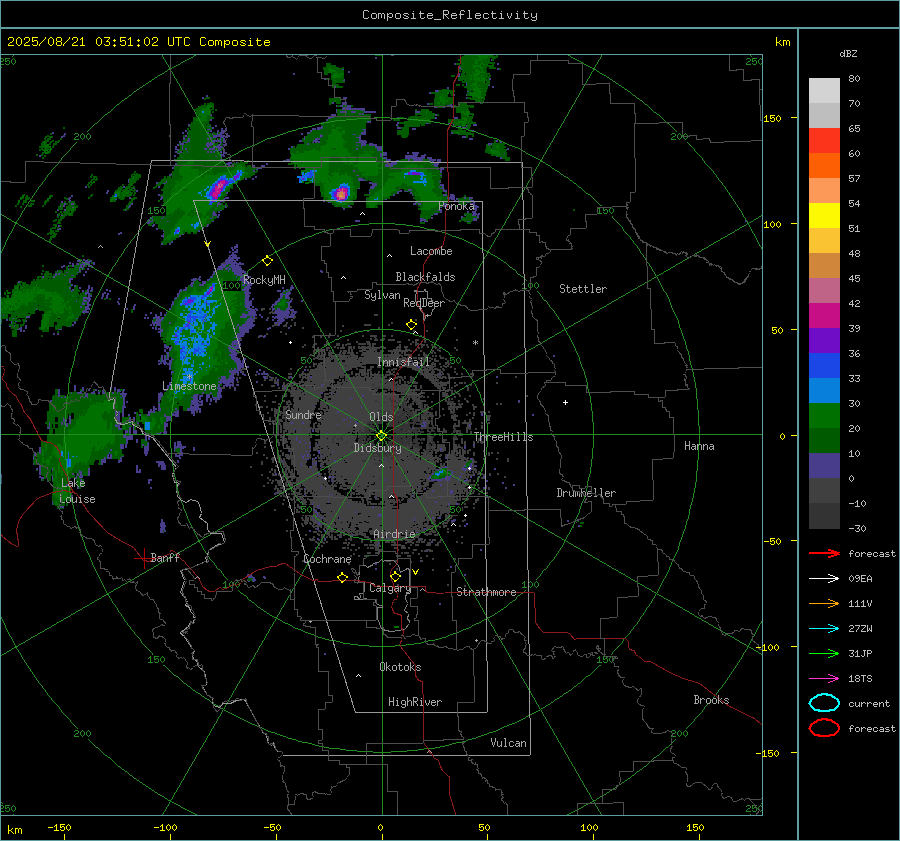Click the Lake Louise label

coord(77,491)
